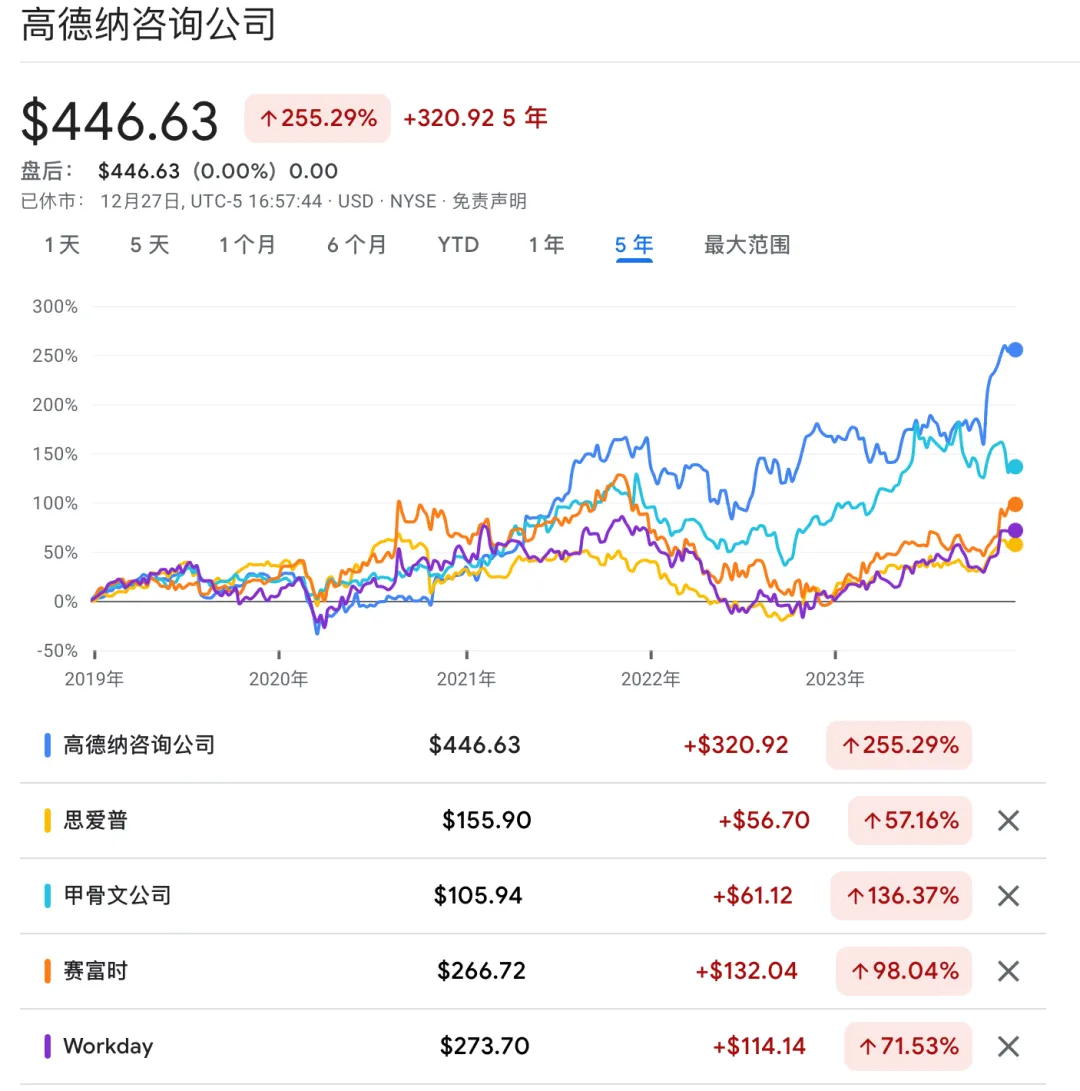Show the 6个月 chart range
This screenshot has height=1091, width=1080.
[357, 245]
